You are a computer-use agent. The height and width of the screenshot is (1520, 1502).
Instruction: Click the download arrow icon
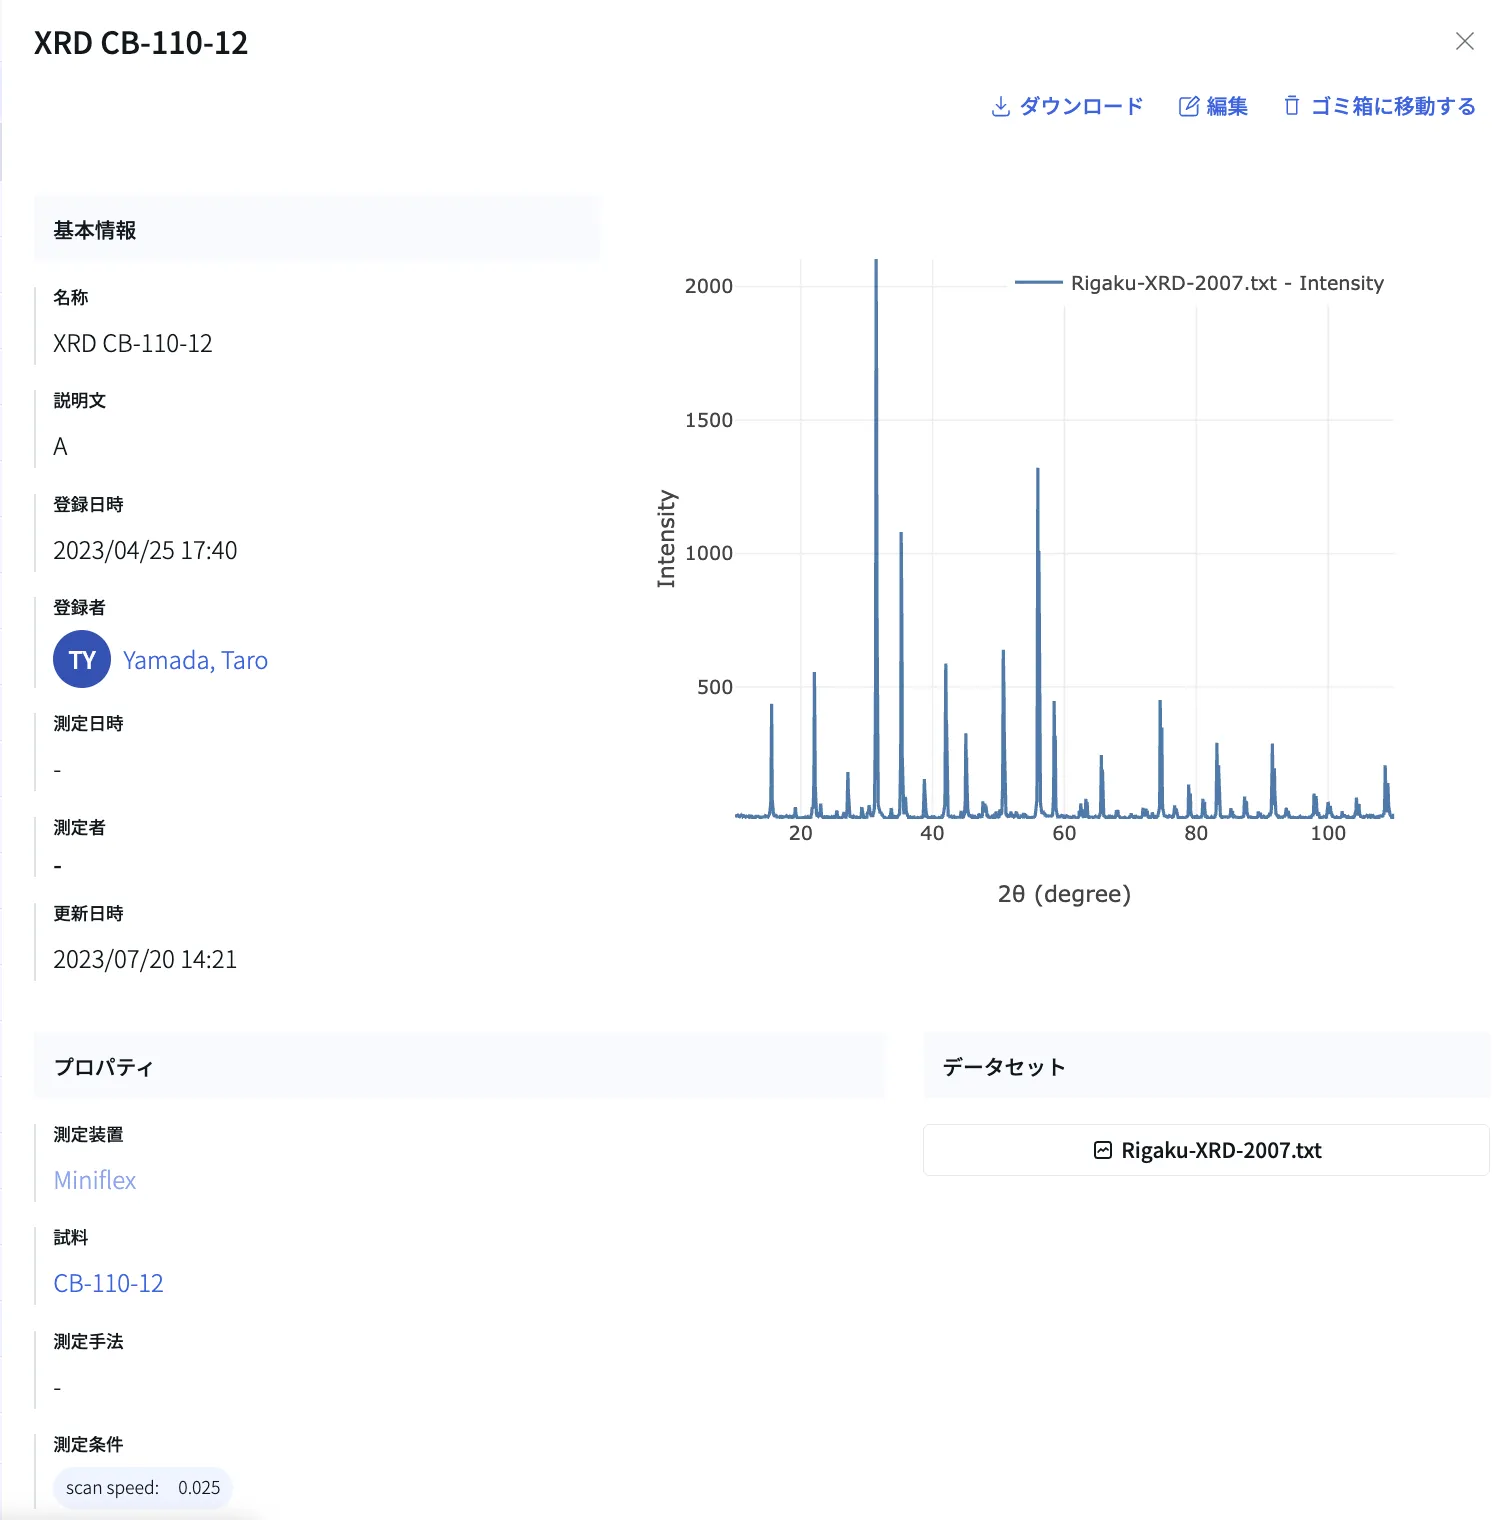click(x=1000, y=106)
